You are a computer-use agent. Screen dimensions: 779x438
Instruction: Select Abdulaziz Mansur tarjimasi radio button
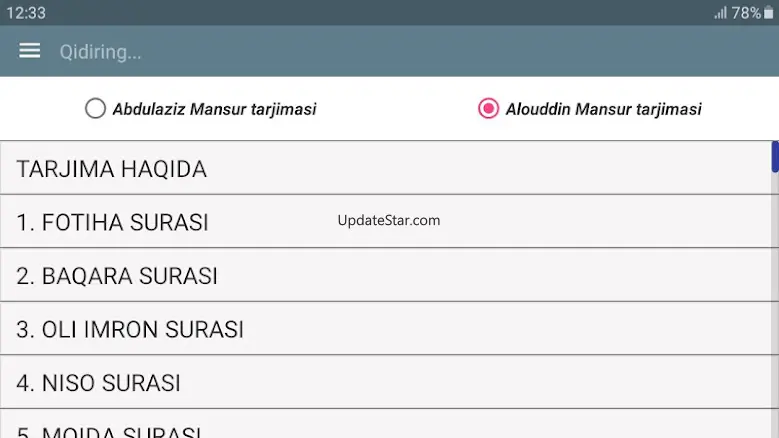click(95, 108)
